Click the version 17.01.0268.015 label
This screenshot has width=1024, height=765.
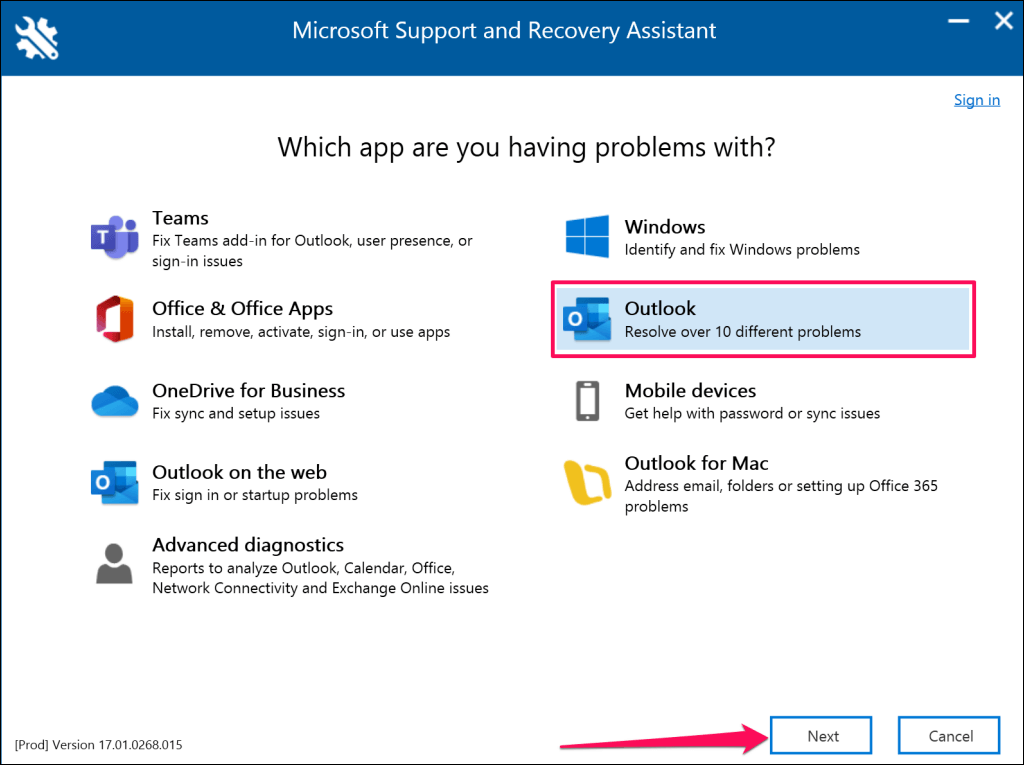99,744
